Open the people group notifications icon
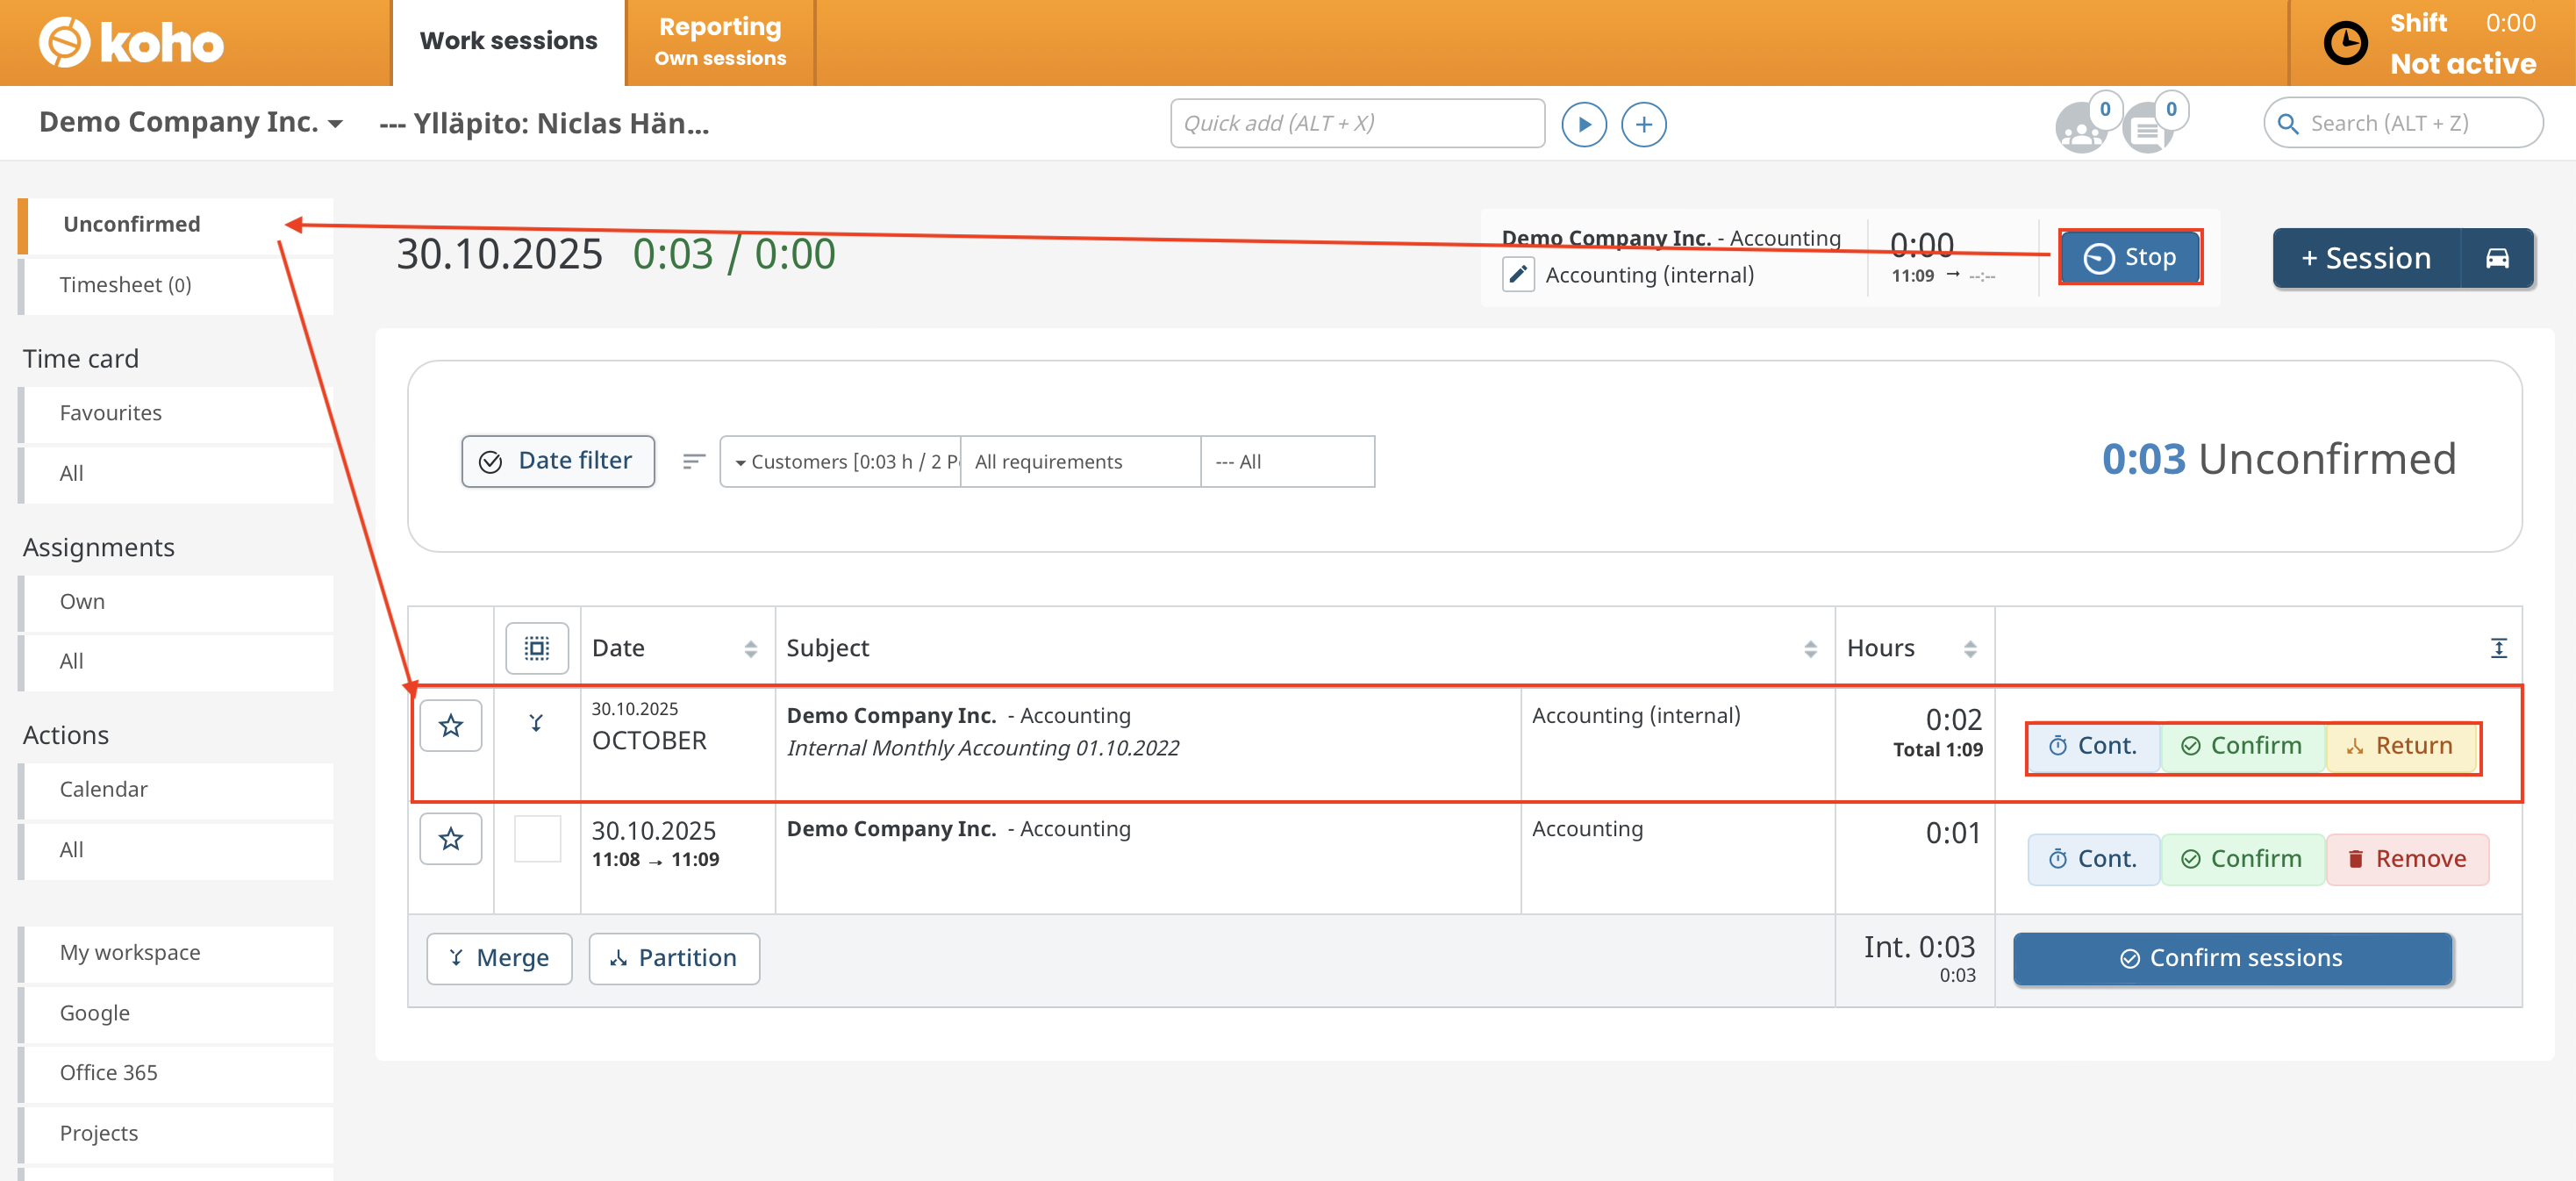Image resolution: width=2576 pixels, height=1181 pixels. pyautogui.click(x=2080, y=129)
